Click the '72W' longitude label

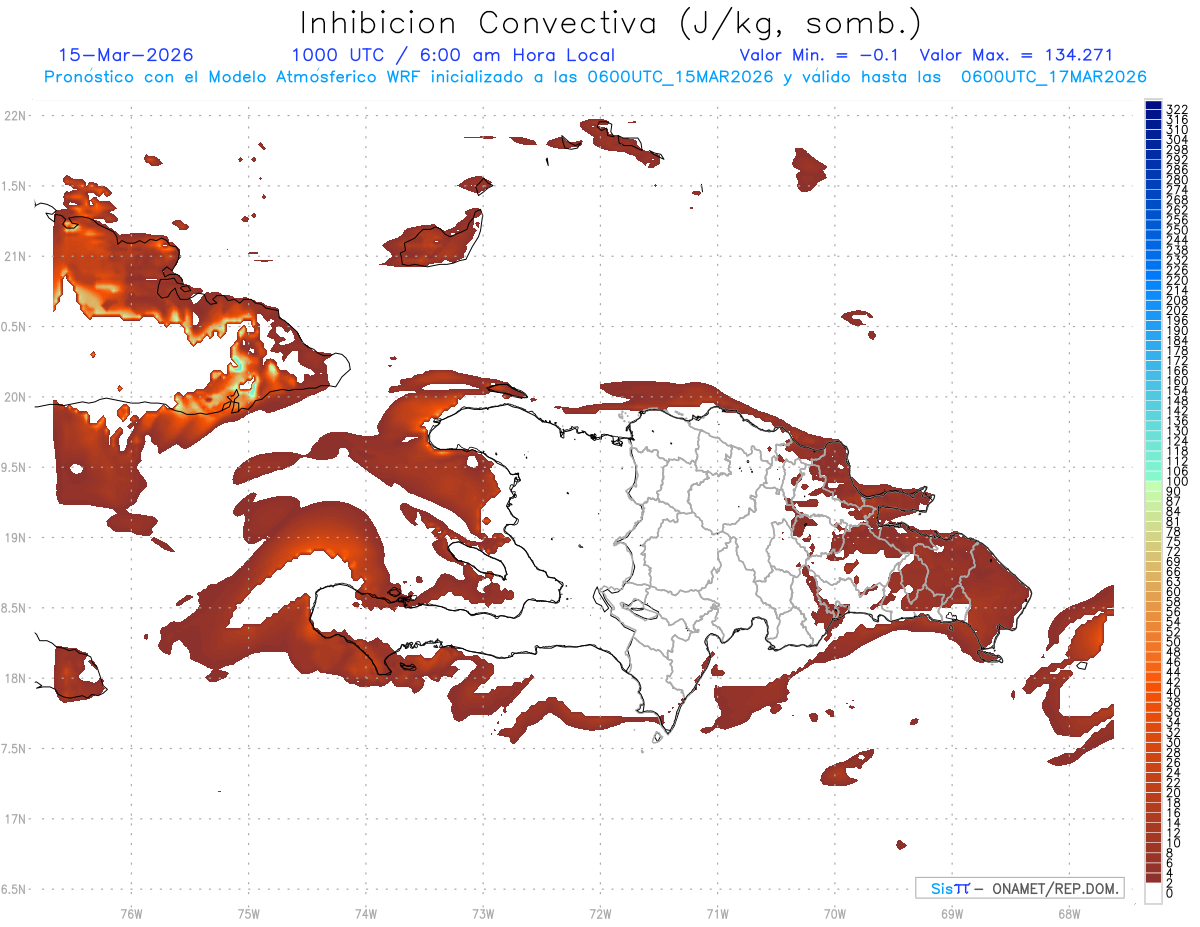tap(600, 913)
